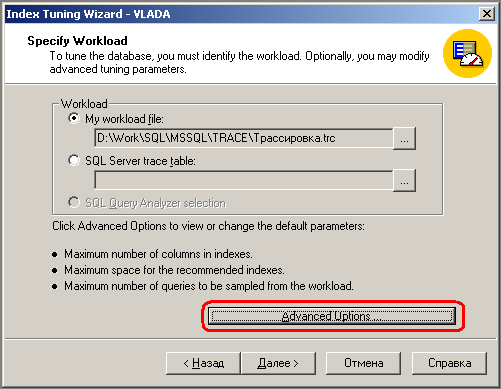
Task: Click the Workload group box caption
Action: click(84, 104)
